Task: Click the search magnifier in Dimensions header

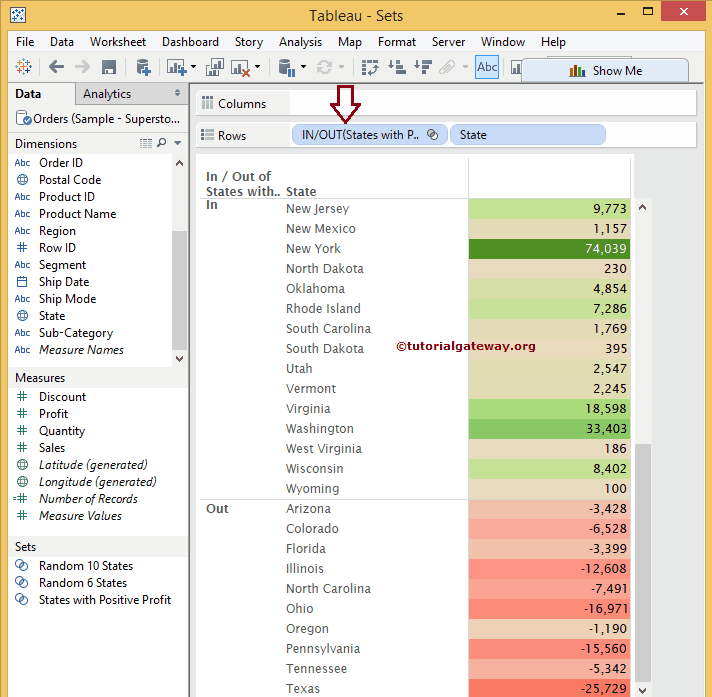Action: click(x=162, y=143)
